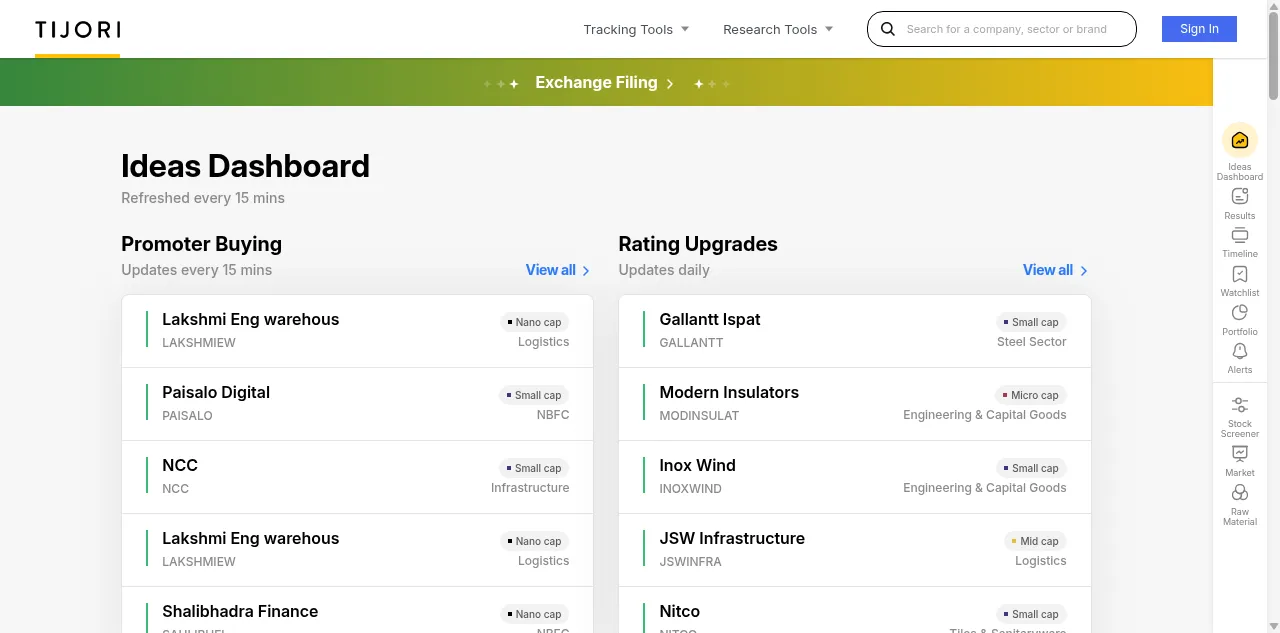Open Paisalo Digital company row
Viewport: 1280px width, 633px height.
click(357, 404)
